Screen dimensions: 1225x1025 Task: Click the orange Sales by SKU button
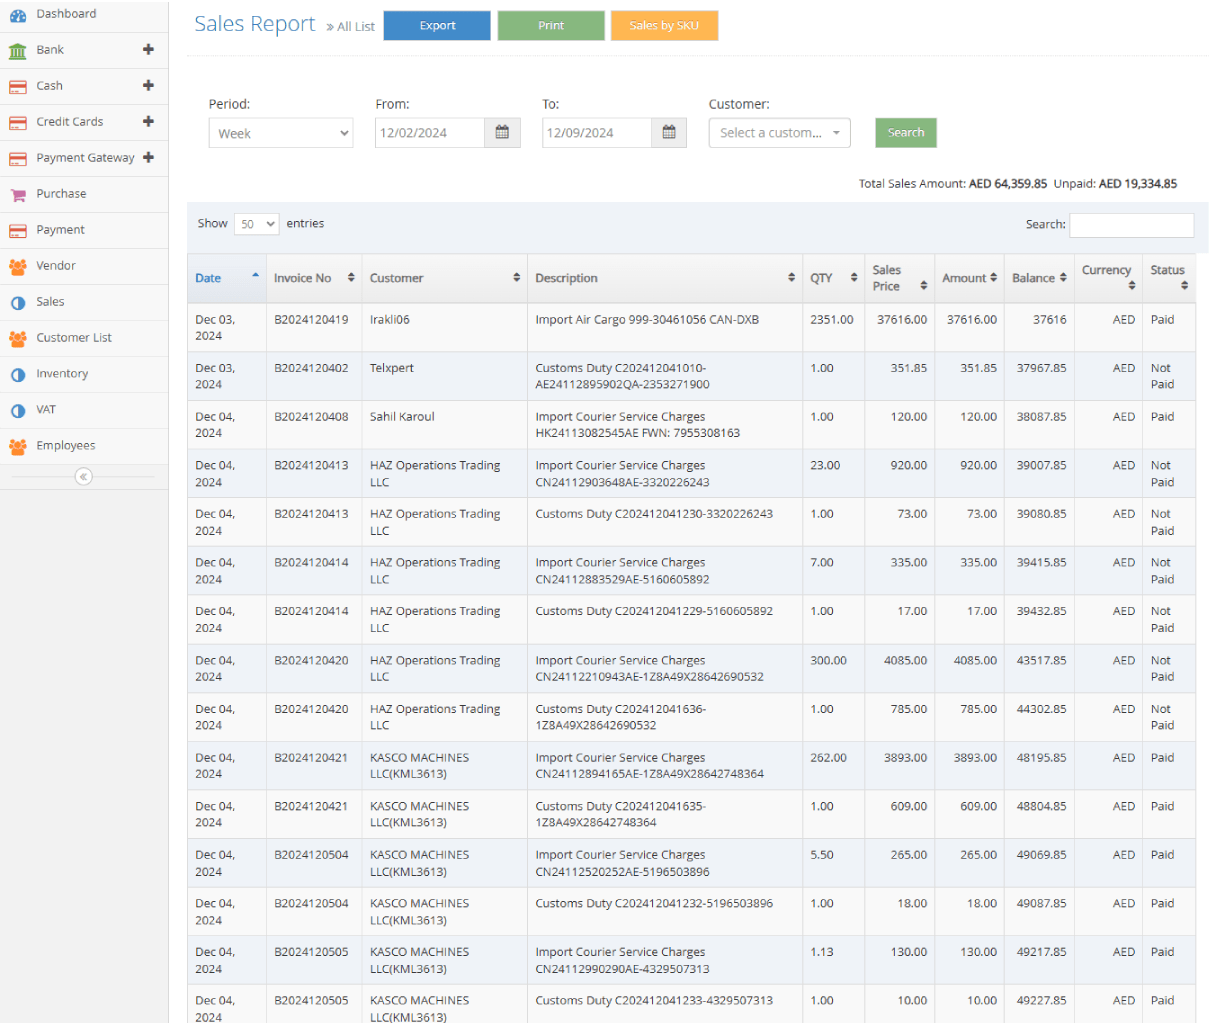664,26
